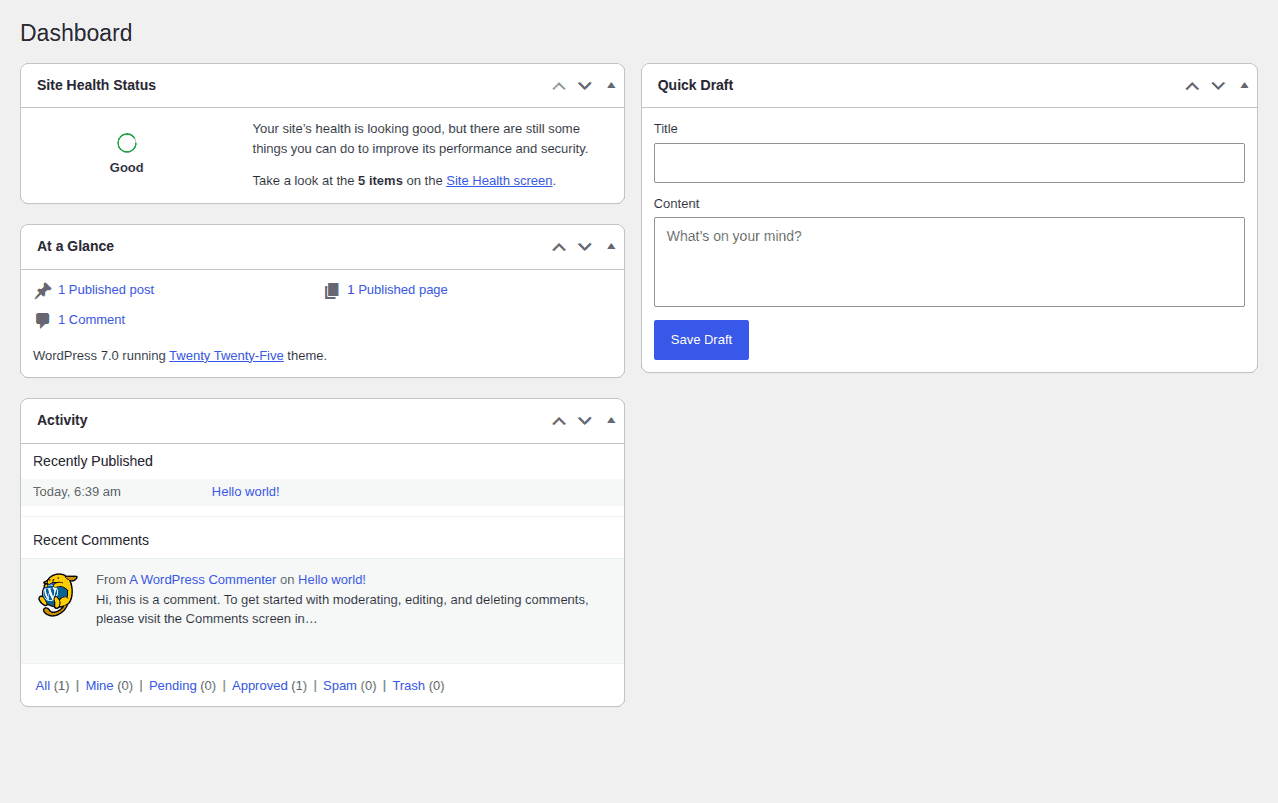Filter comments by Mine

100,686
